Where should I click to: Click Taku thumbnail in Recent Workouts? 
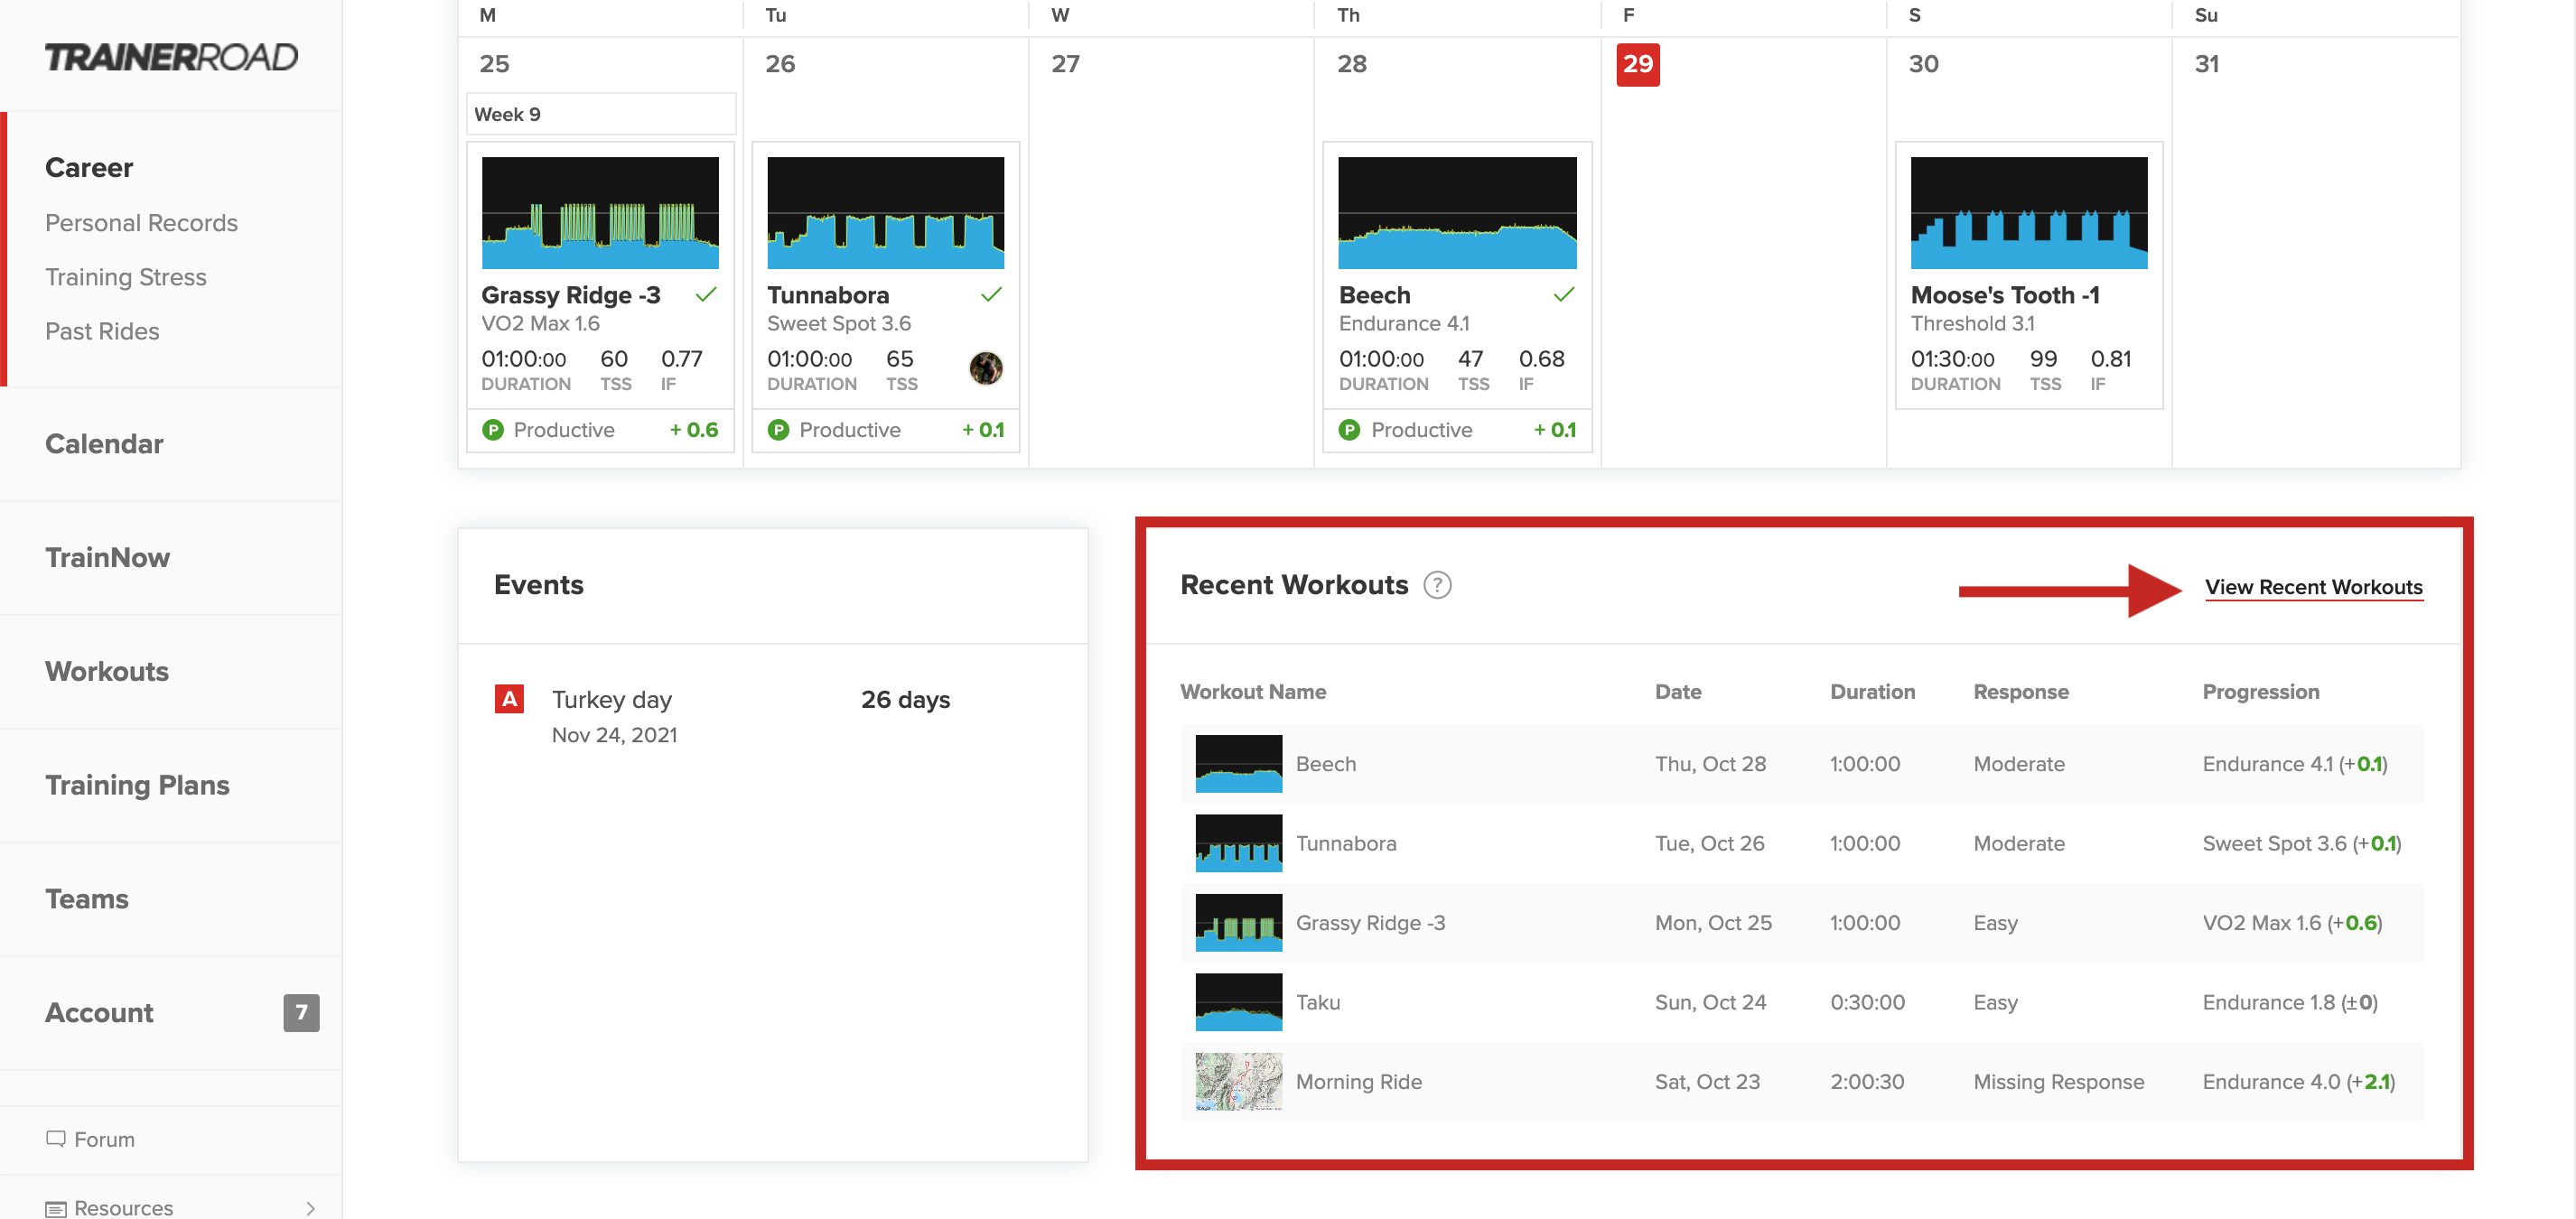tap(1238, 1002)
